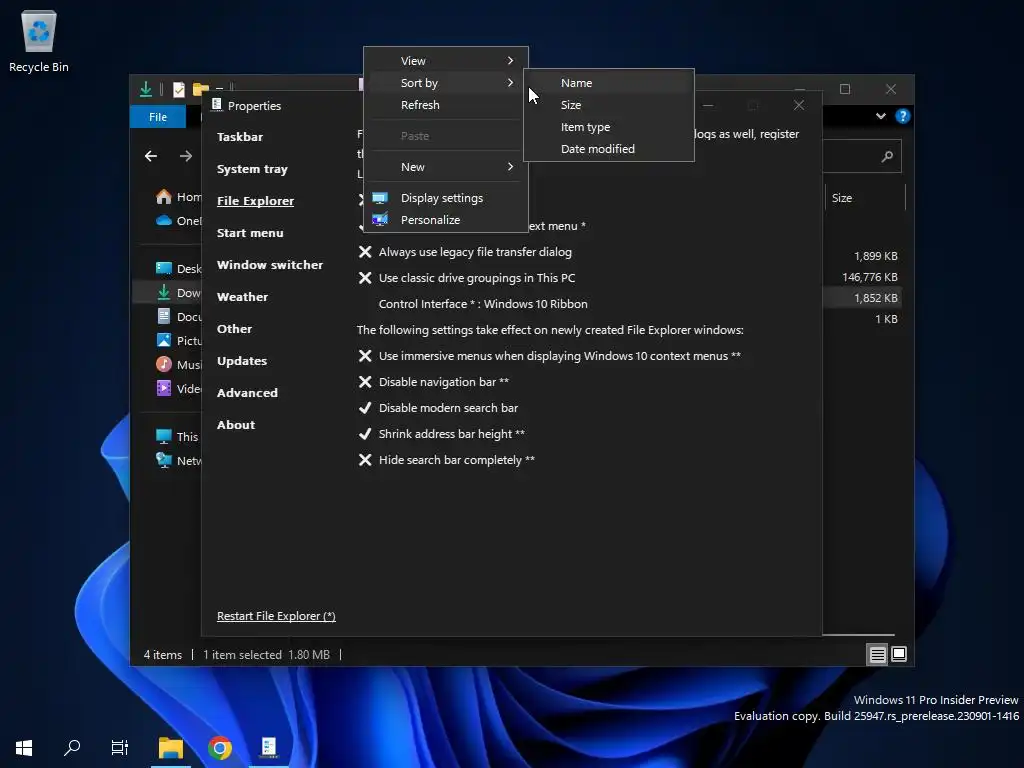Image resolution: width=1024 pixels, height=768 pixels.
Task: Go back in File Explorer
Action: coord(151,156)
